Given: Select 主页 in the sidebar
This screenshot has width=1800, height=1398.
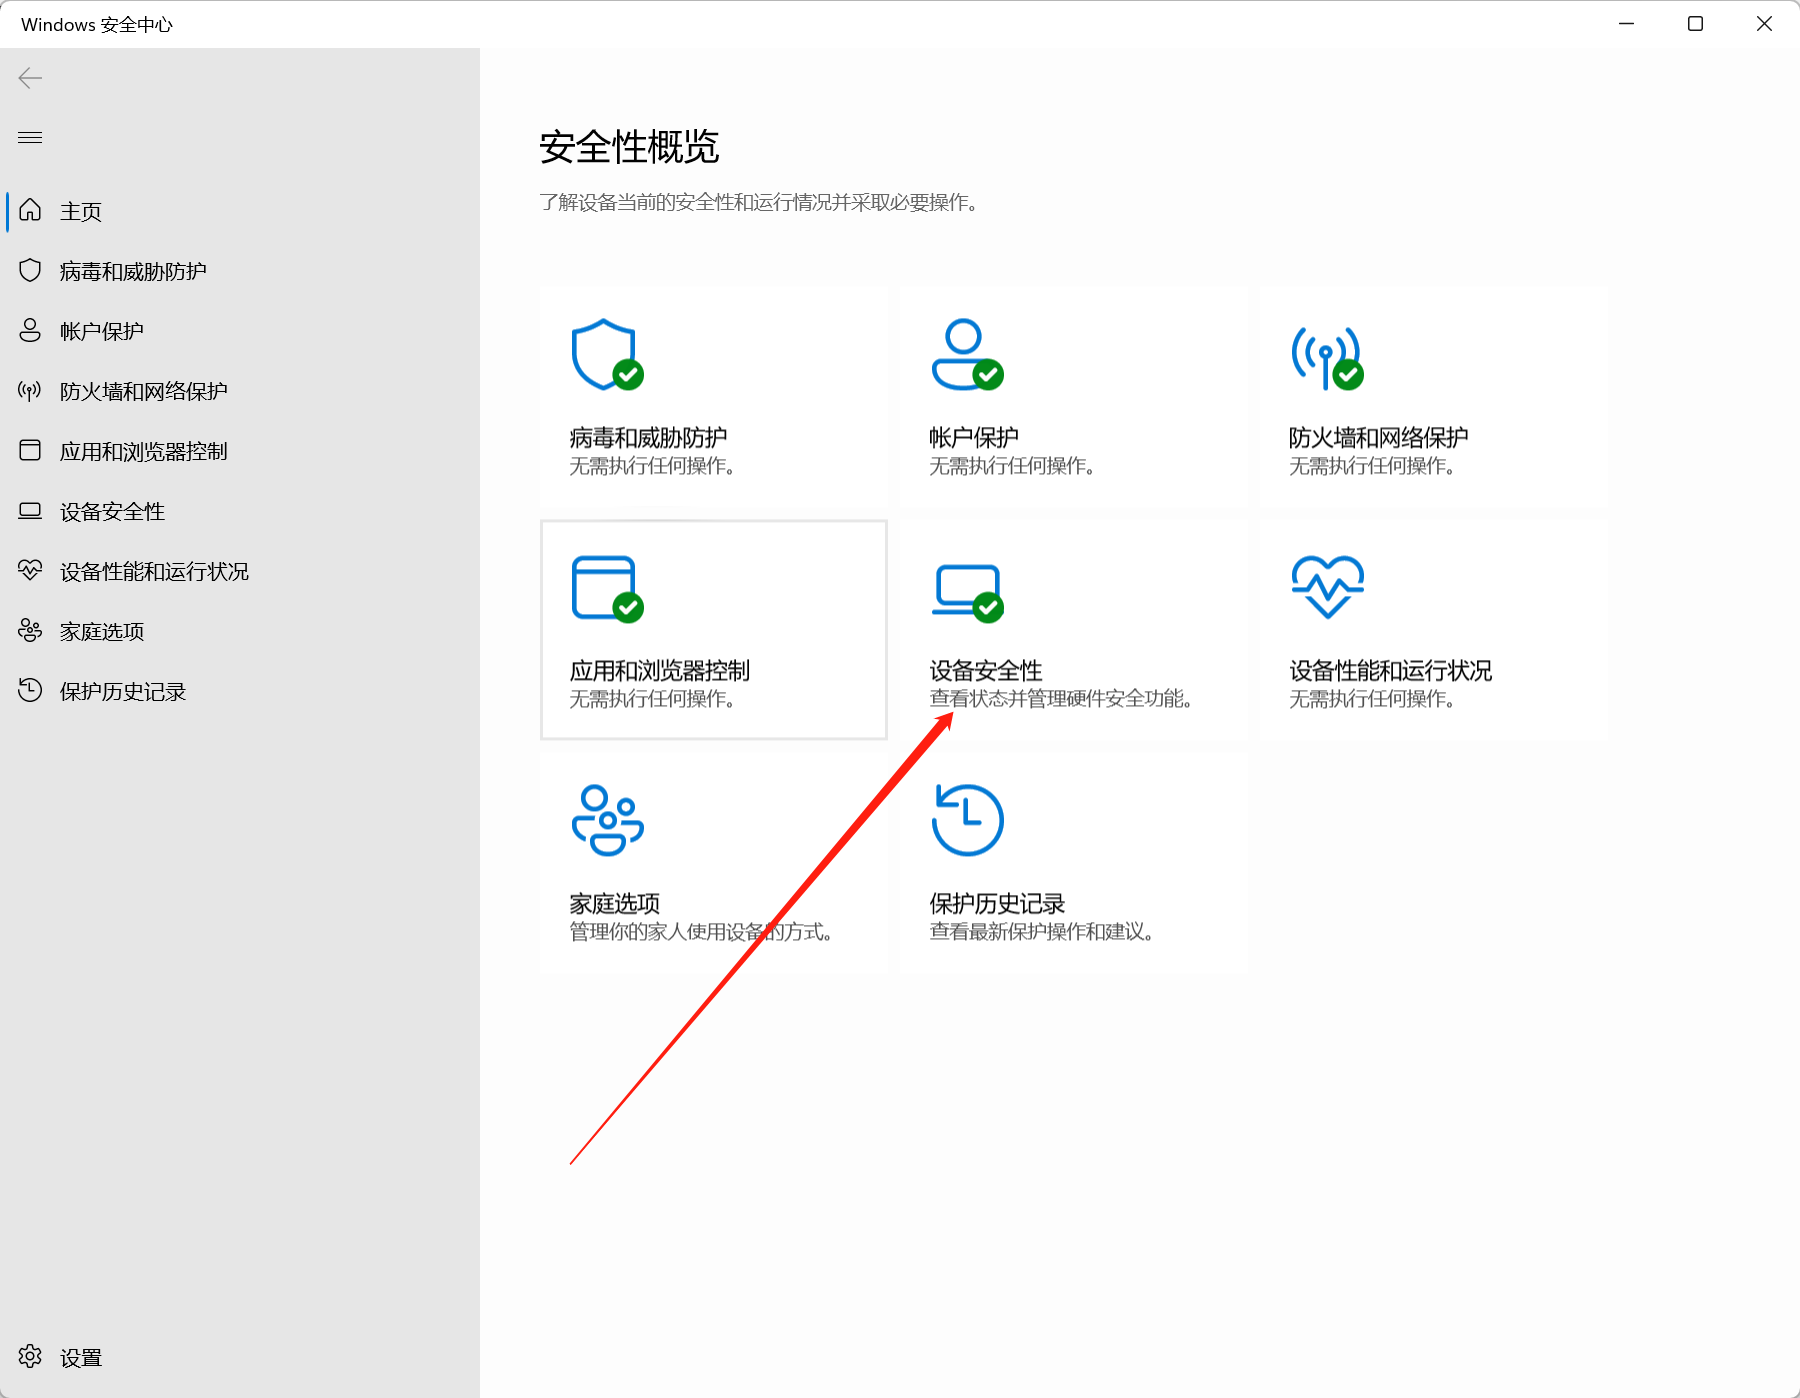Looking at the screenshot, I should [x=81, y=211].
